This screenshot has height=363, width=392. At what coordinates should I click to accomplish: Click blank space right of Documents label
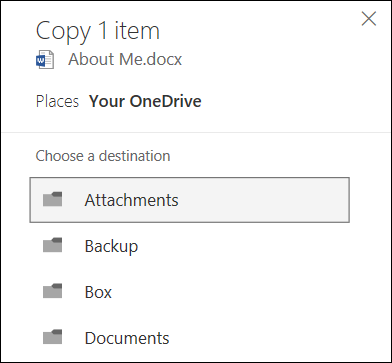(260, 338)
